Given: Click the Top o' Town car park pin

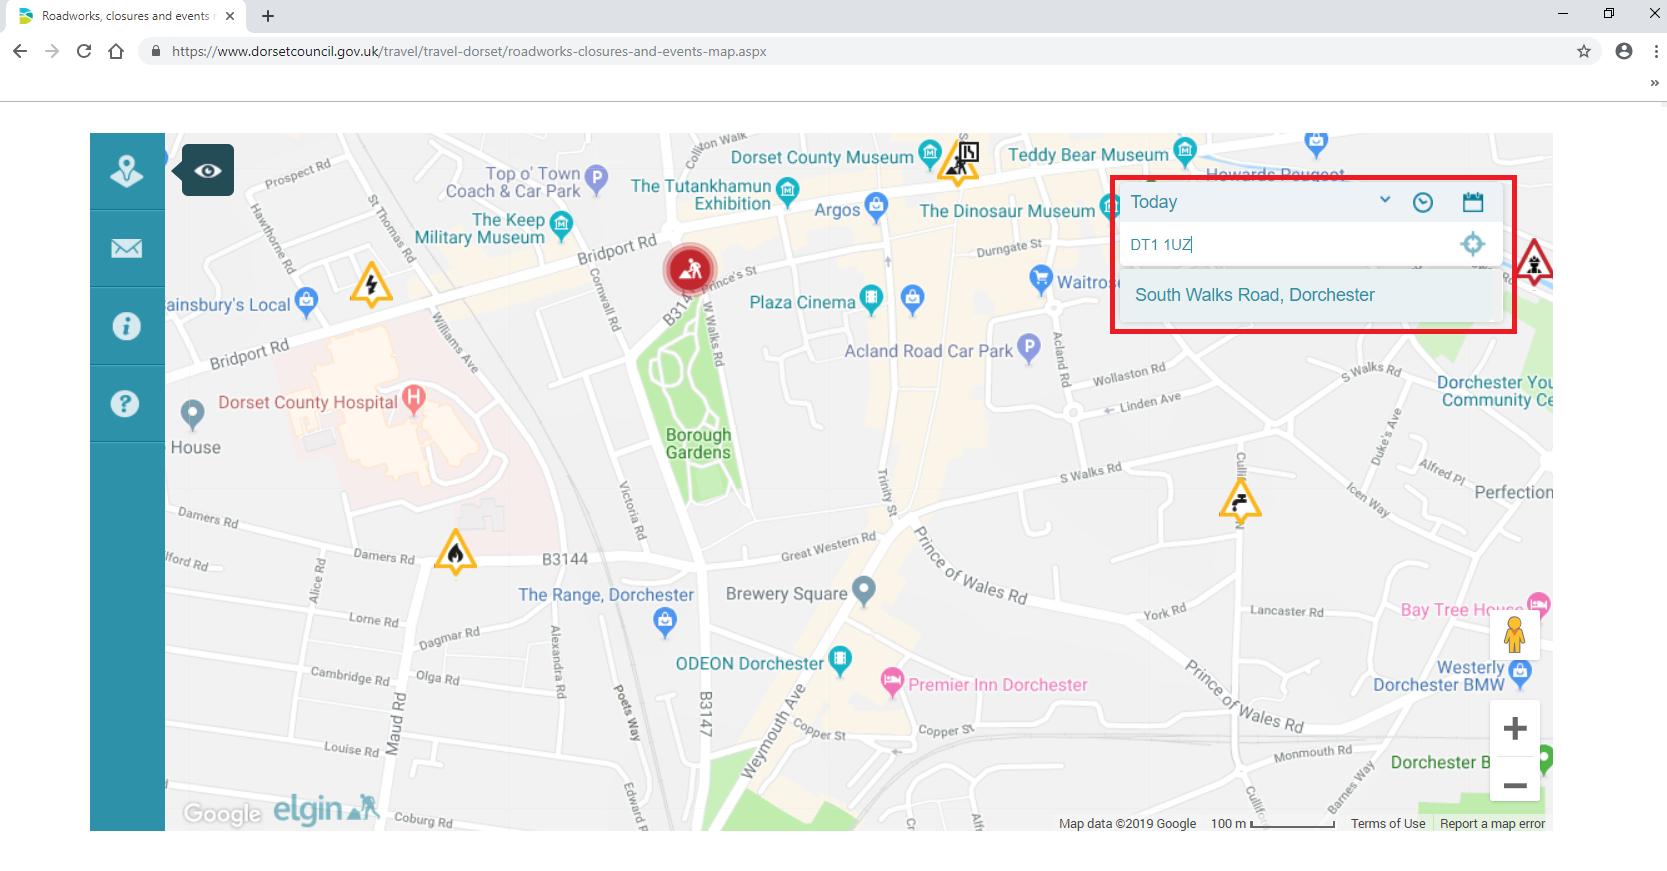Looking at the screenshot, I should pyautogui.click(x=596, y=179).
